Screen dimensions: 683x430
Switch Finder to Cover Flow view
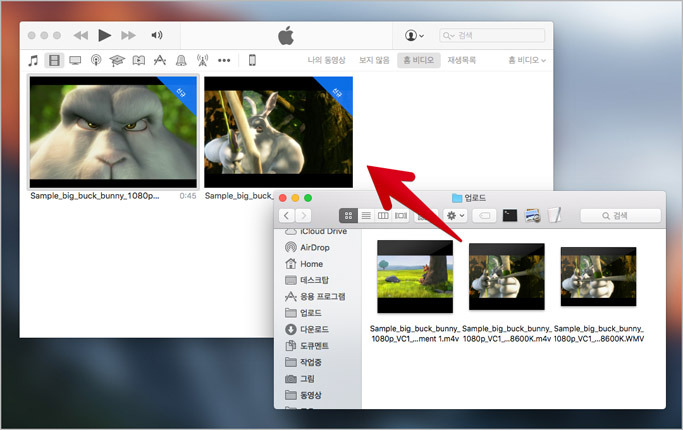(x=400, y=216)
